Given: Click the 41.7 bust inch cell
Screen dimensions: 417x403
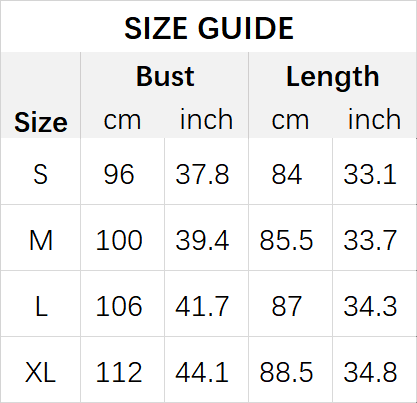Looking at the screenshot, I should (202, 306).
